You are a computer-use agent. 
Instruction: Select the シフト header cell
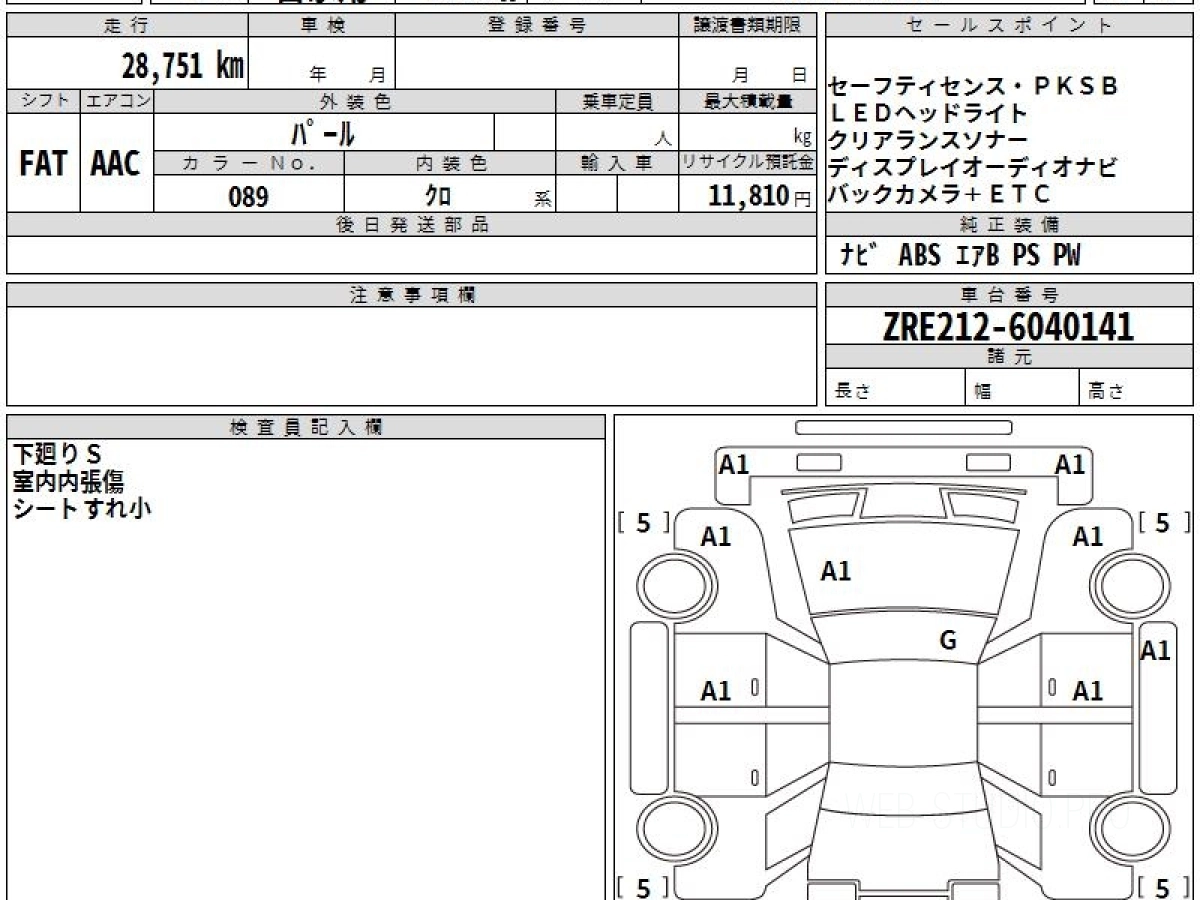click(x=44, y=101)
